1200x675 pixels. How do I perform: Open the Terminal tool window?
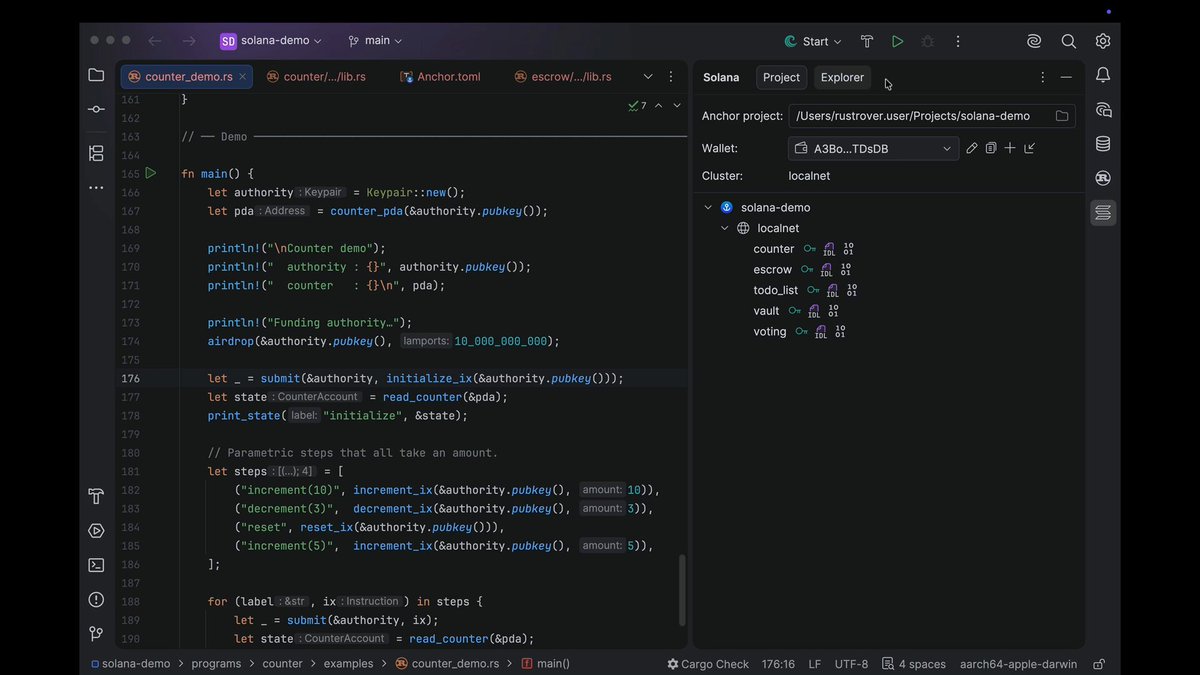96,565
